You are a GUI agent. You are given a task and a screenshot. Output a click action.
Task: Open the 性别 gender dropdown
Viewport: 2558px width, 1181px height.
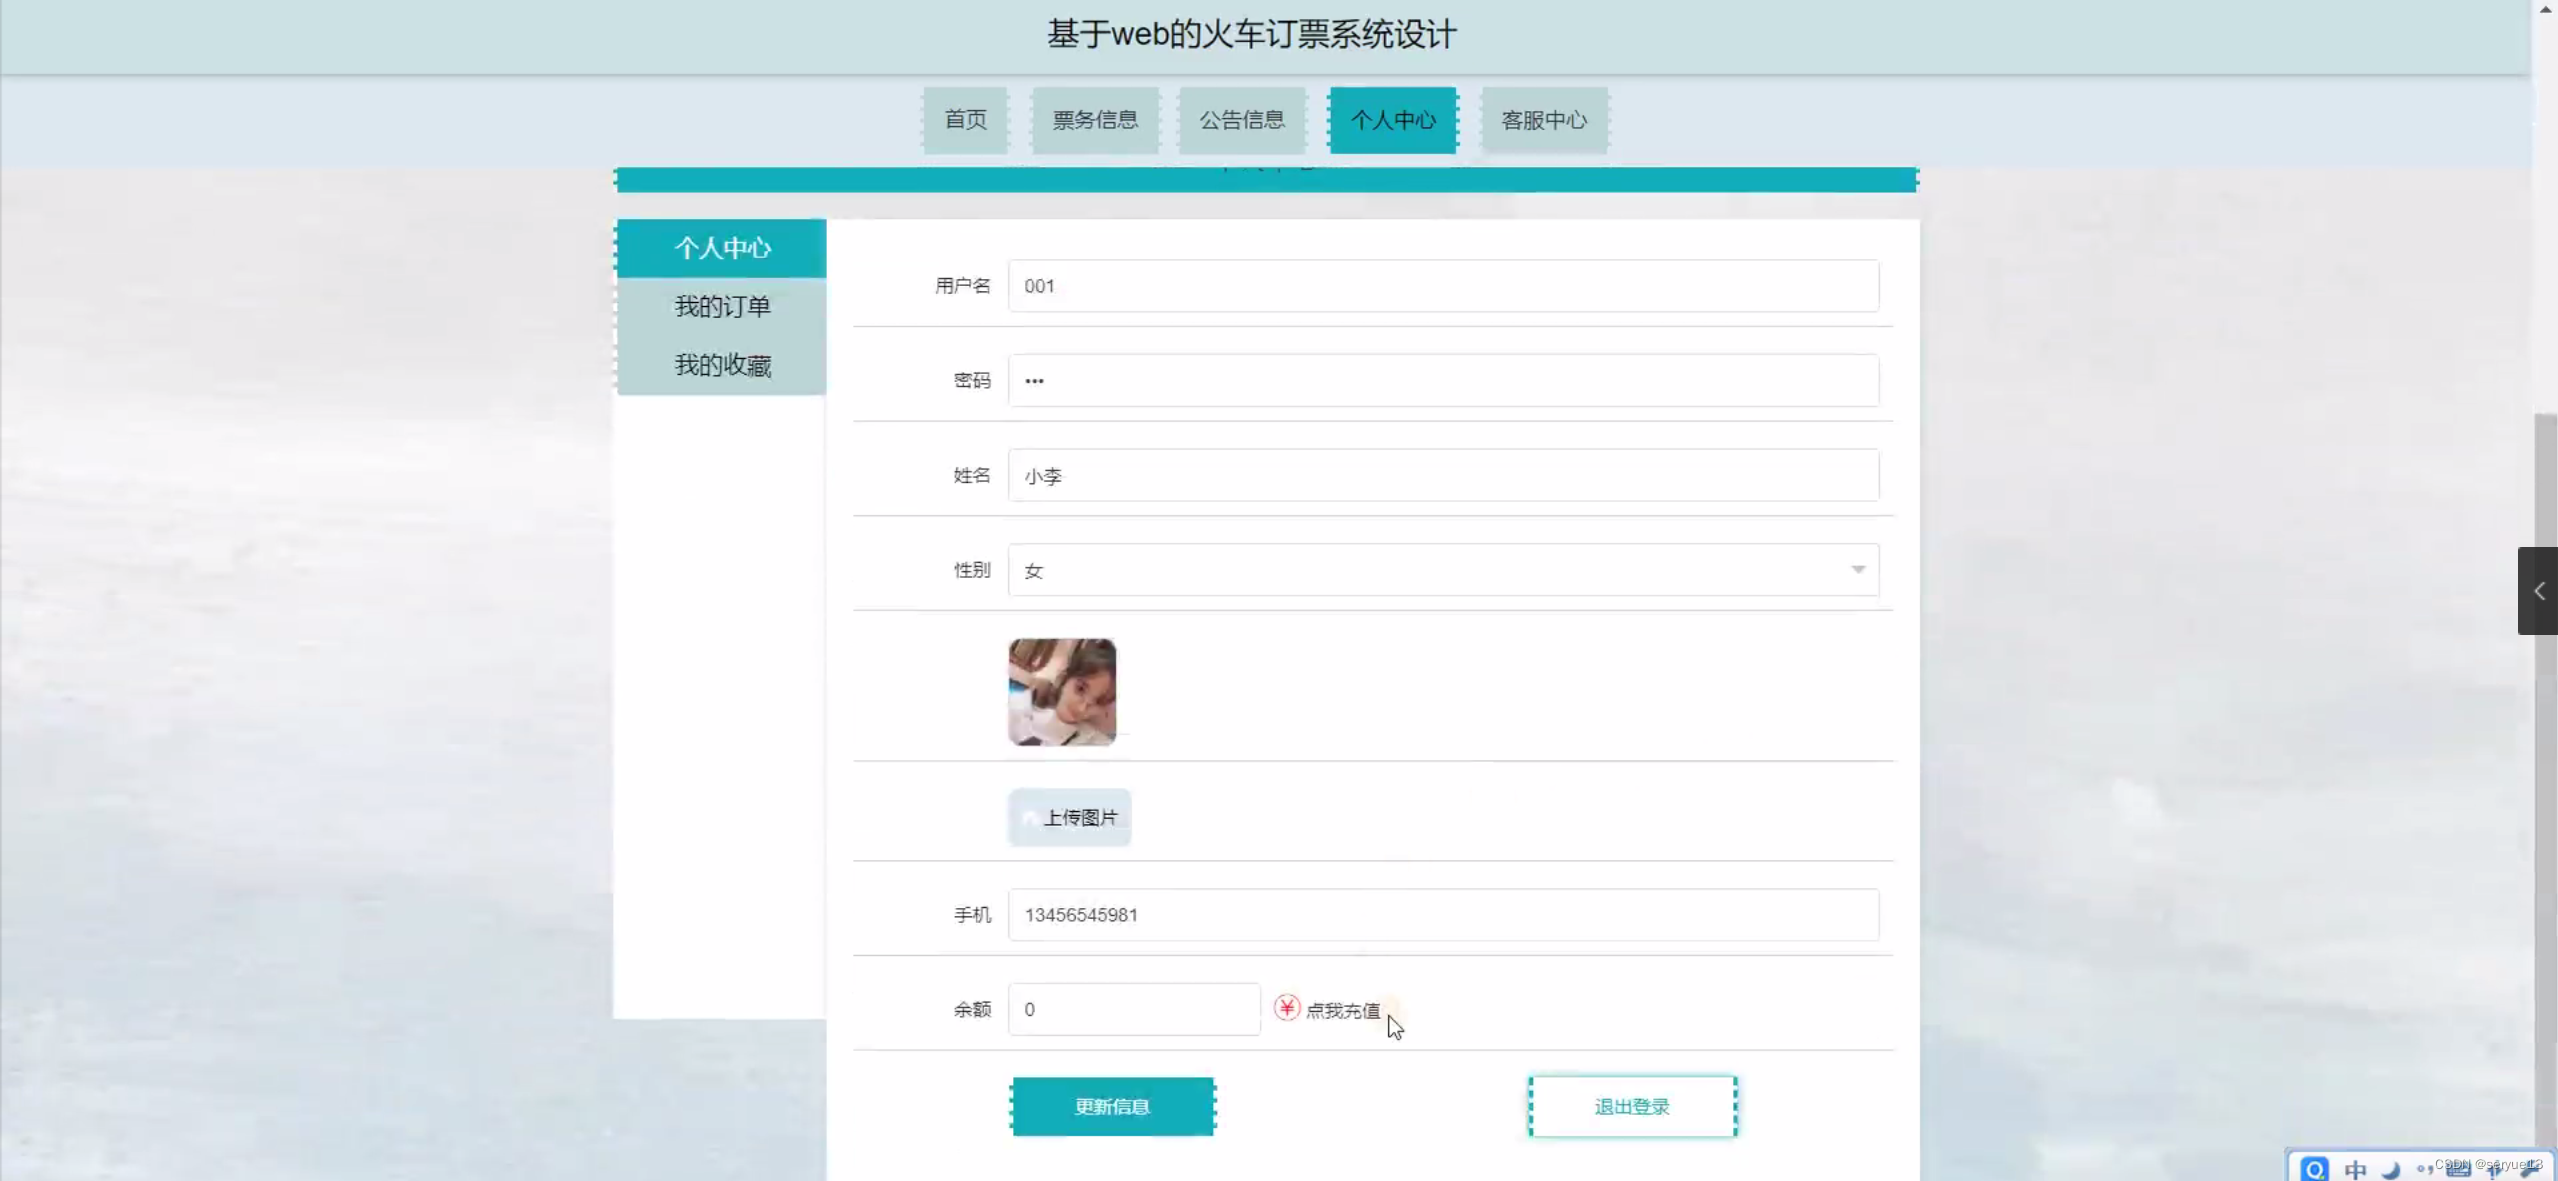1442,570
